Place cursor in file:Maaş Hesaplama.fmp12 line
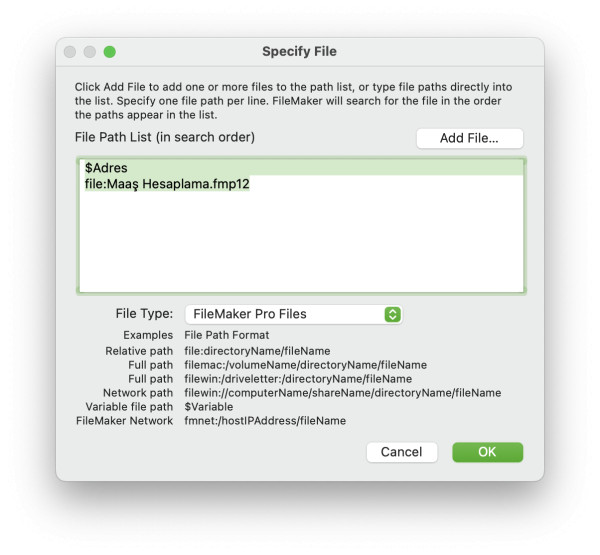Image resolution: width=600 pixels, height=555 pixels. tap(167, 184)
